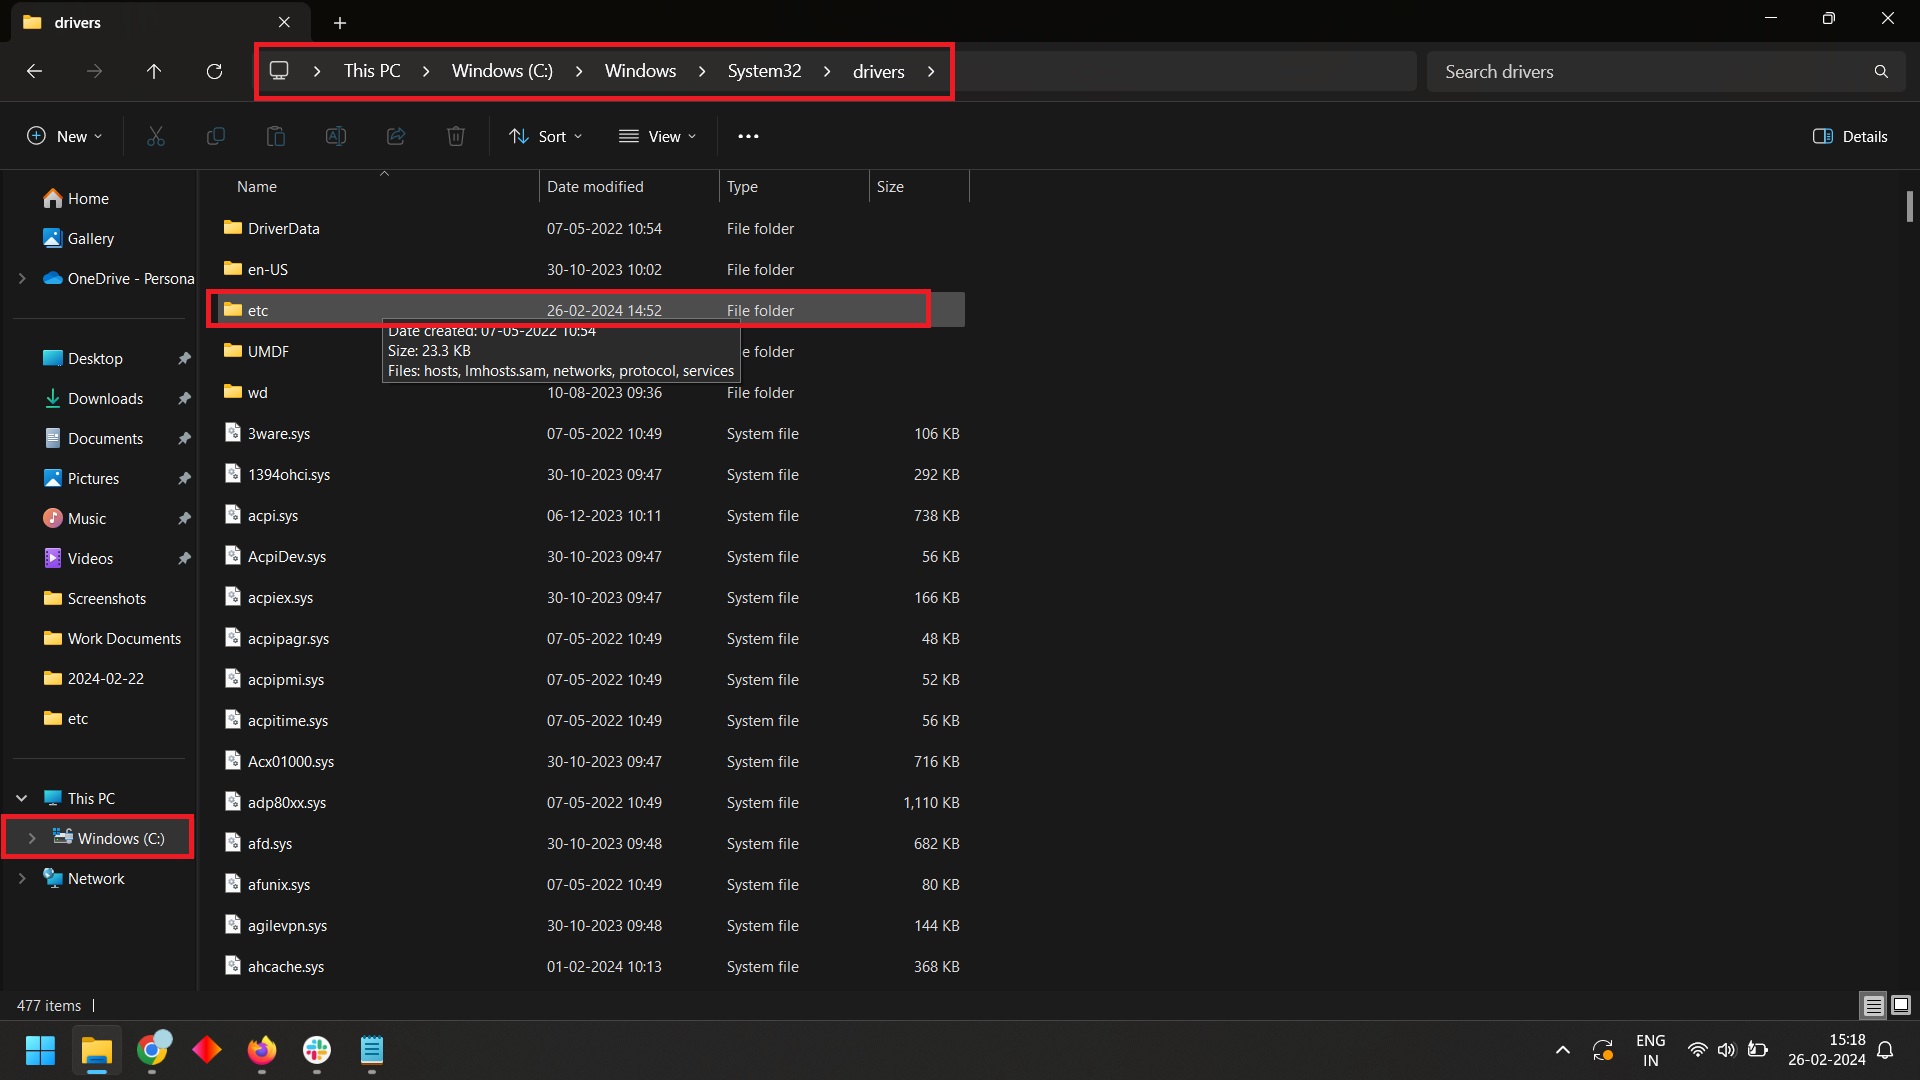
Task: Click the Paste clipboard icon
Action: click(275, 136)
